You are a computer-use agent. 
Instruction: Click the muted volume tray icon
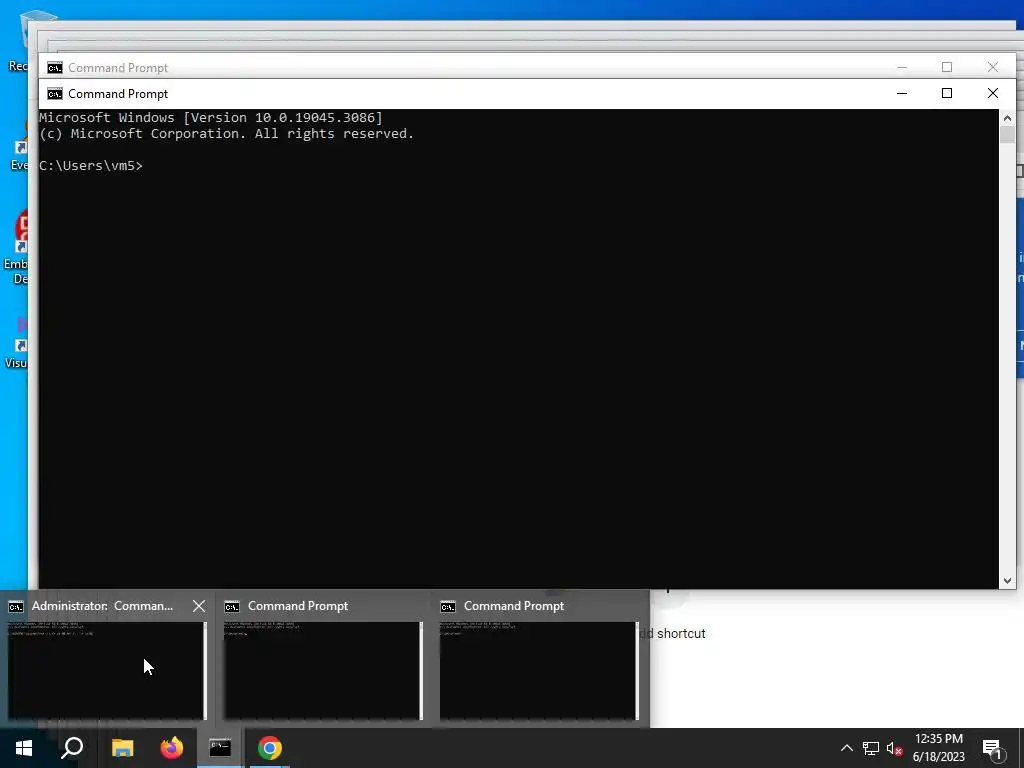(895, 748)
